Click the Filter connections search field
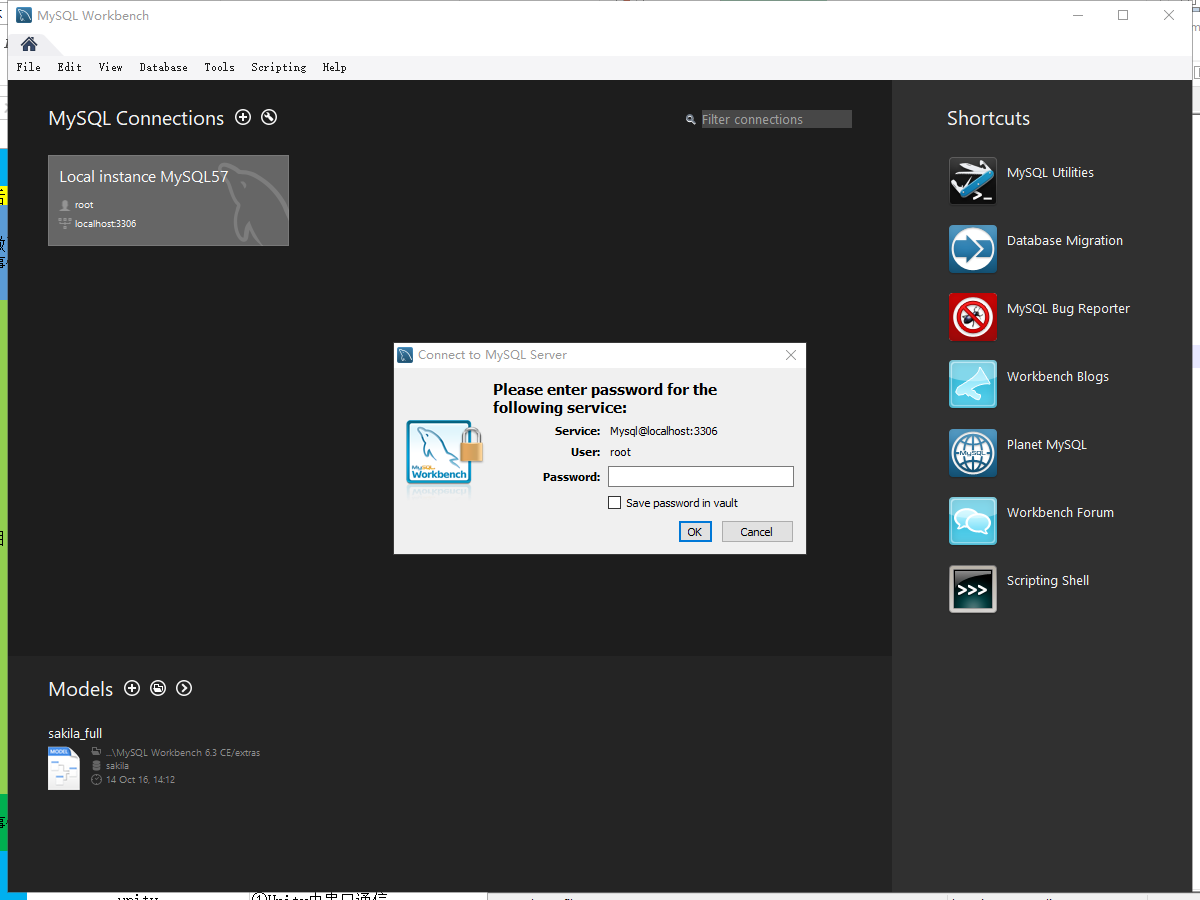The height and width of the screenshot is (900, 1200). [776, 119]
